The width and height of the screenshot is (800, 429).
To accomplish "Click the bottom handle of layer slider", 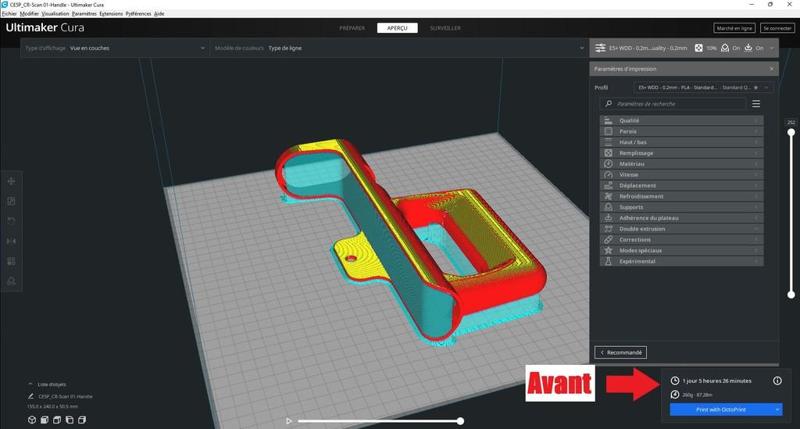I will pos(791,294).
